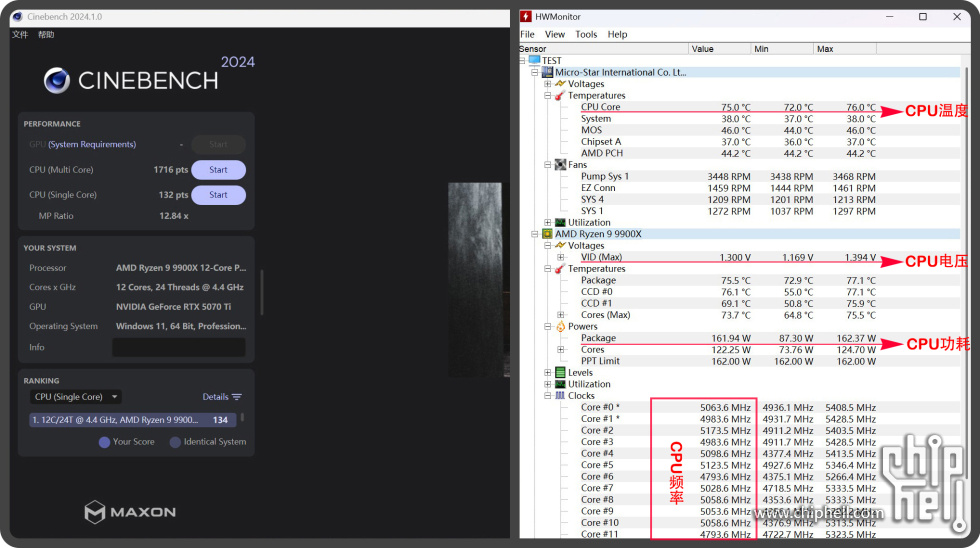Click the Levels icon
The width and height of the screenshot is (980, 548).
tap(560, 372)
